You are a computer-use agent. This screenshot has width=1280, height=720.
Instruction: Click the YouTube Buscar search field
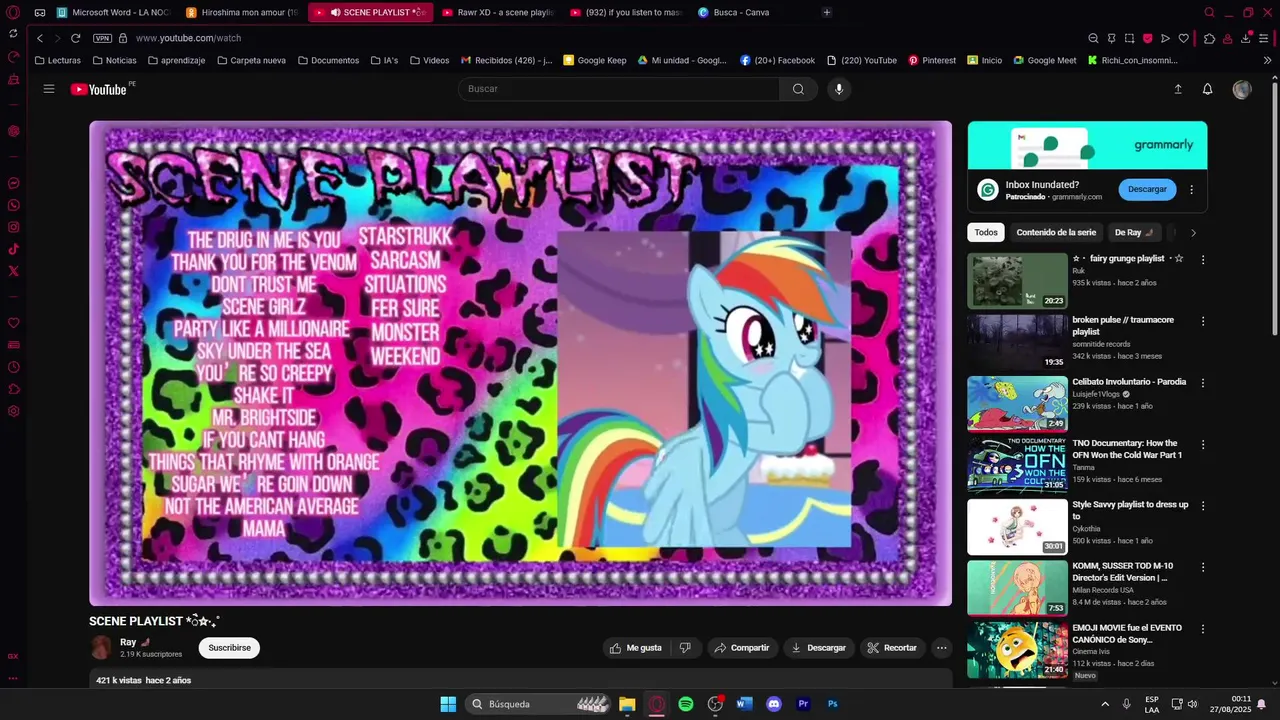click(619, 89)
